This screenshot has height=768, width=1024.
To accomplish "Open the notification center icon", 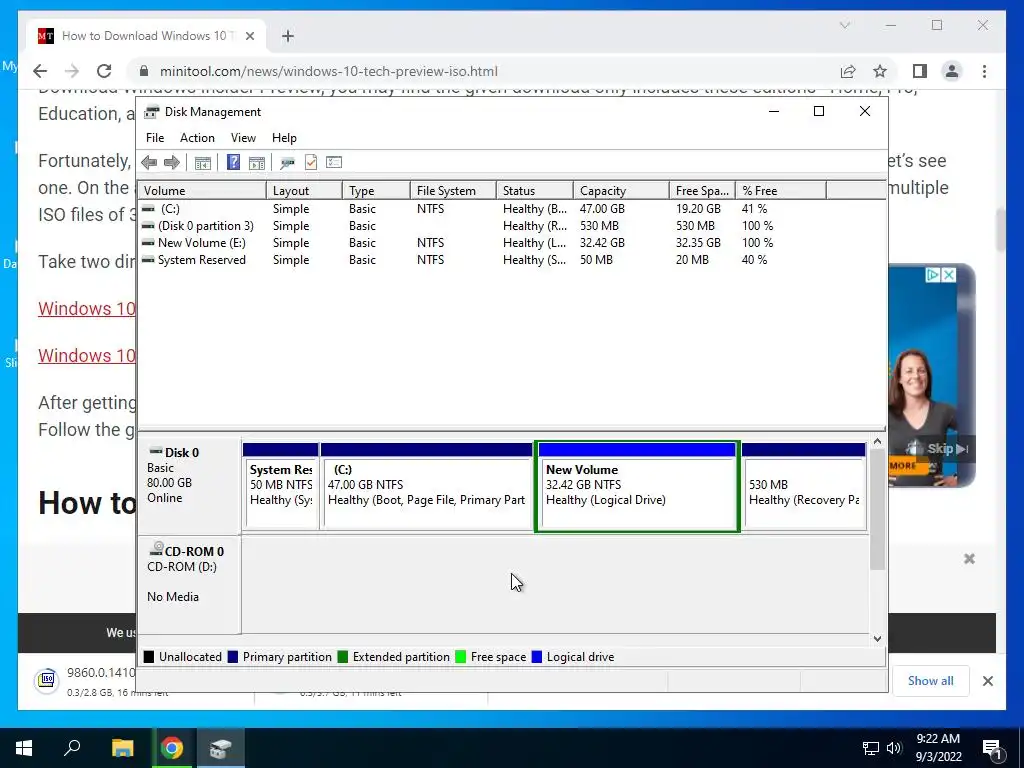I will coord(992,748).
